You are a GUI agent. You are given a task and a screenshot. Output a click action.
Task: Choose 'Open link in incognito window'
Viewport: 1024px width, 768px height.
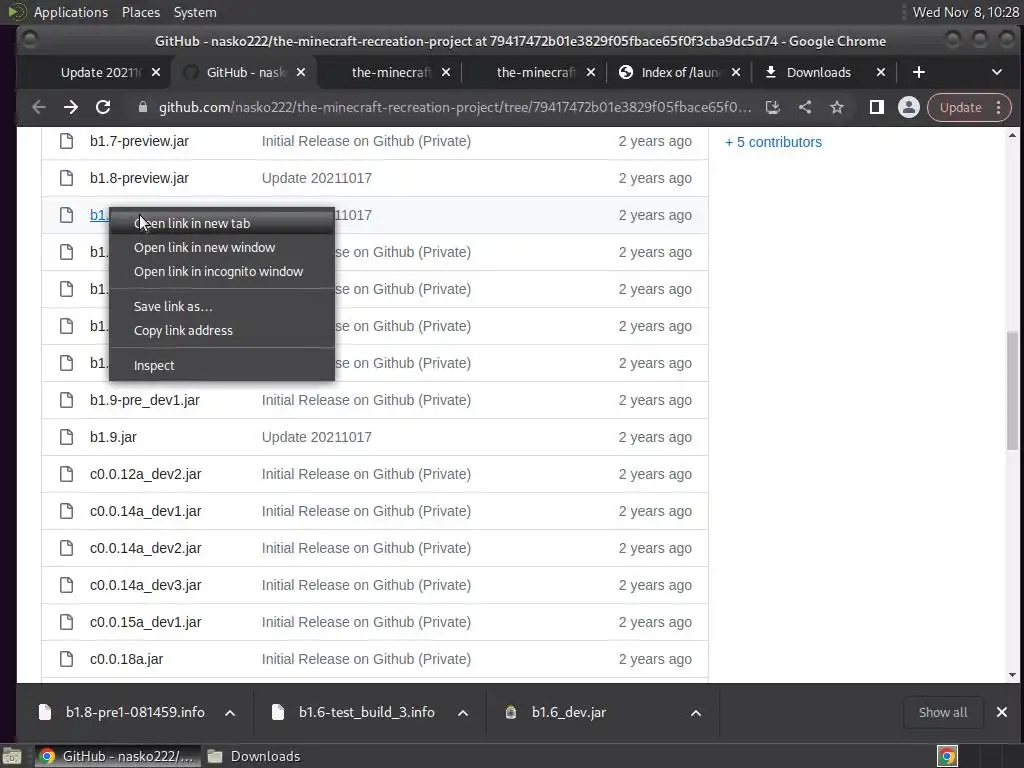point(222,272)
